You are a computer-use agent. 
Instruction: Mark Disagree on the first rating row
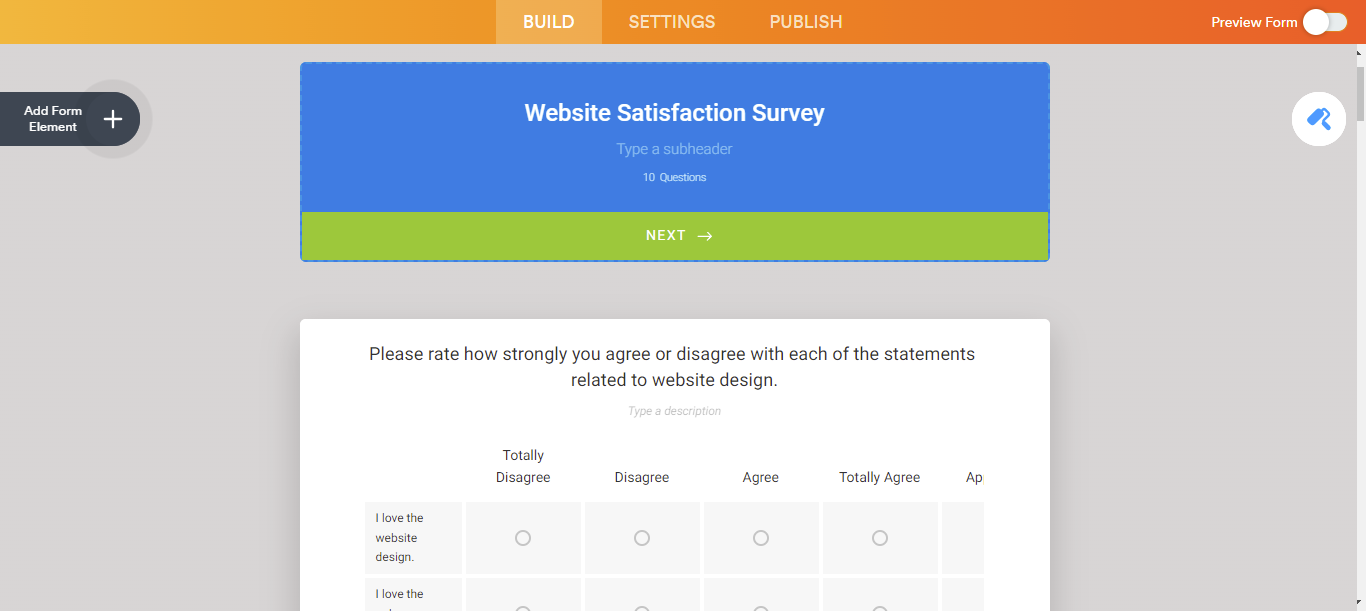(x=642, y=537)
